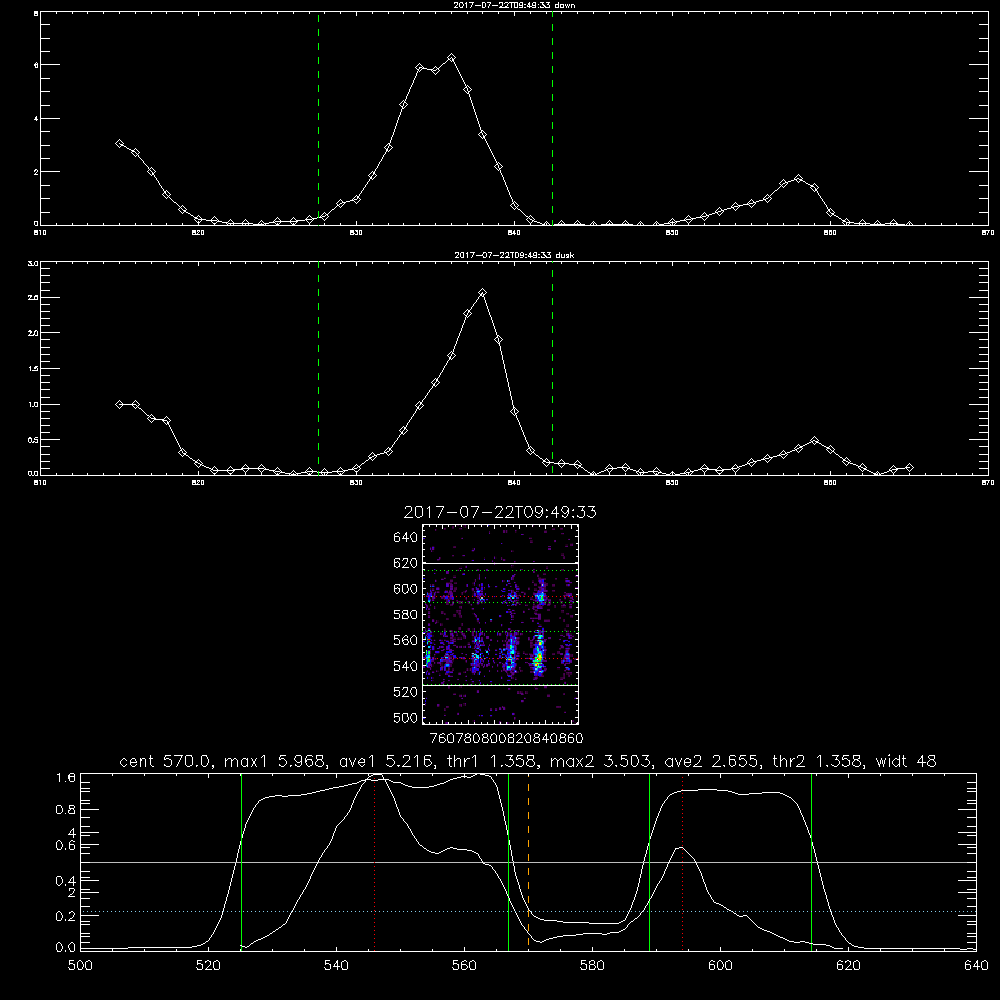Click the last diamond point of the dusk curve

pos(909,467)
